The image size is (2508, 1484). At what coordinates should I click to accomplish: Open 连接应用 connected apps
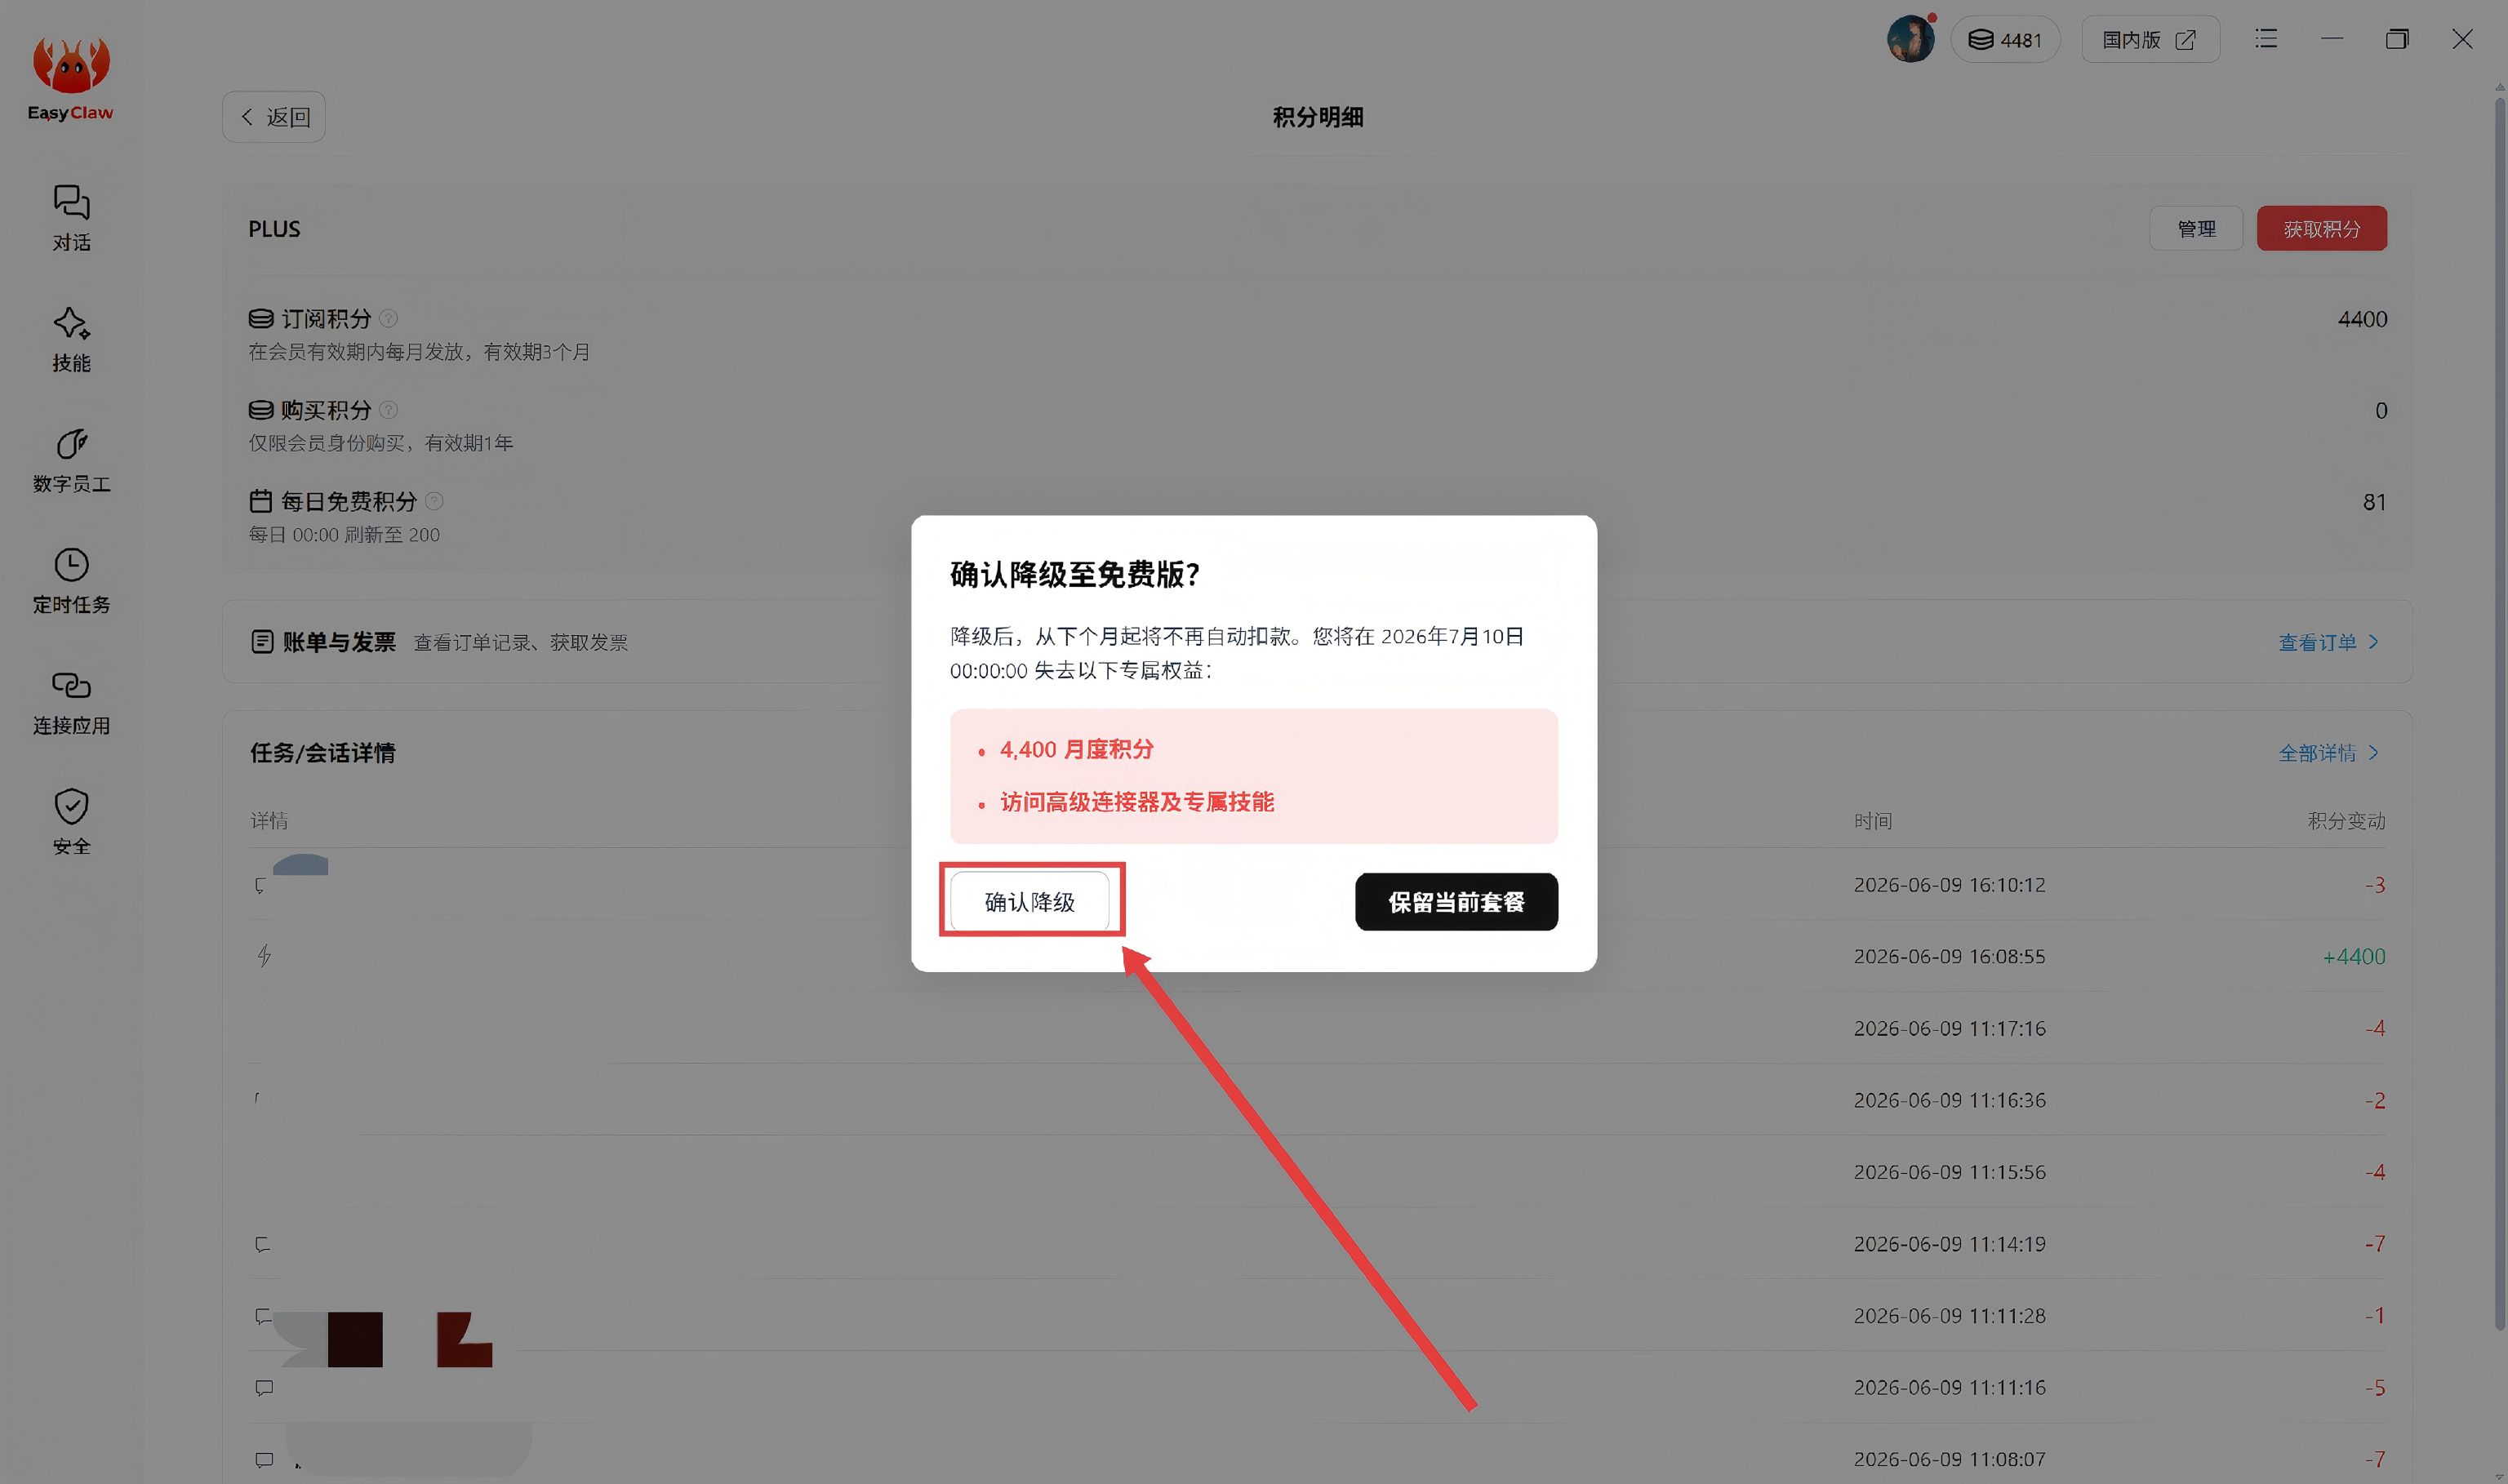(x=71, y=702)
